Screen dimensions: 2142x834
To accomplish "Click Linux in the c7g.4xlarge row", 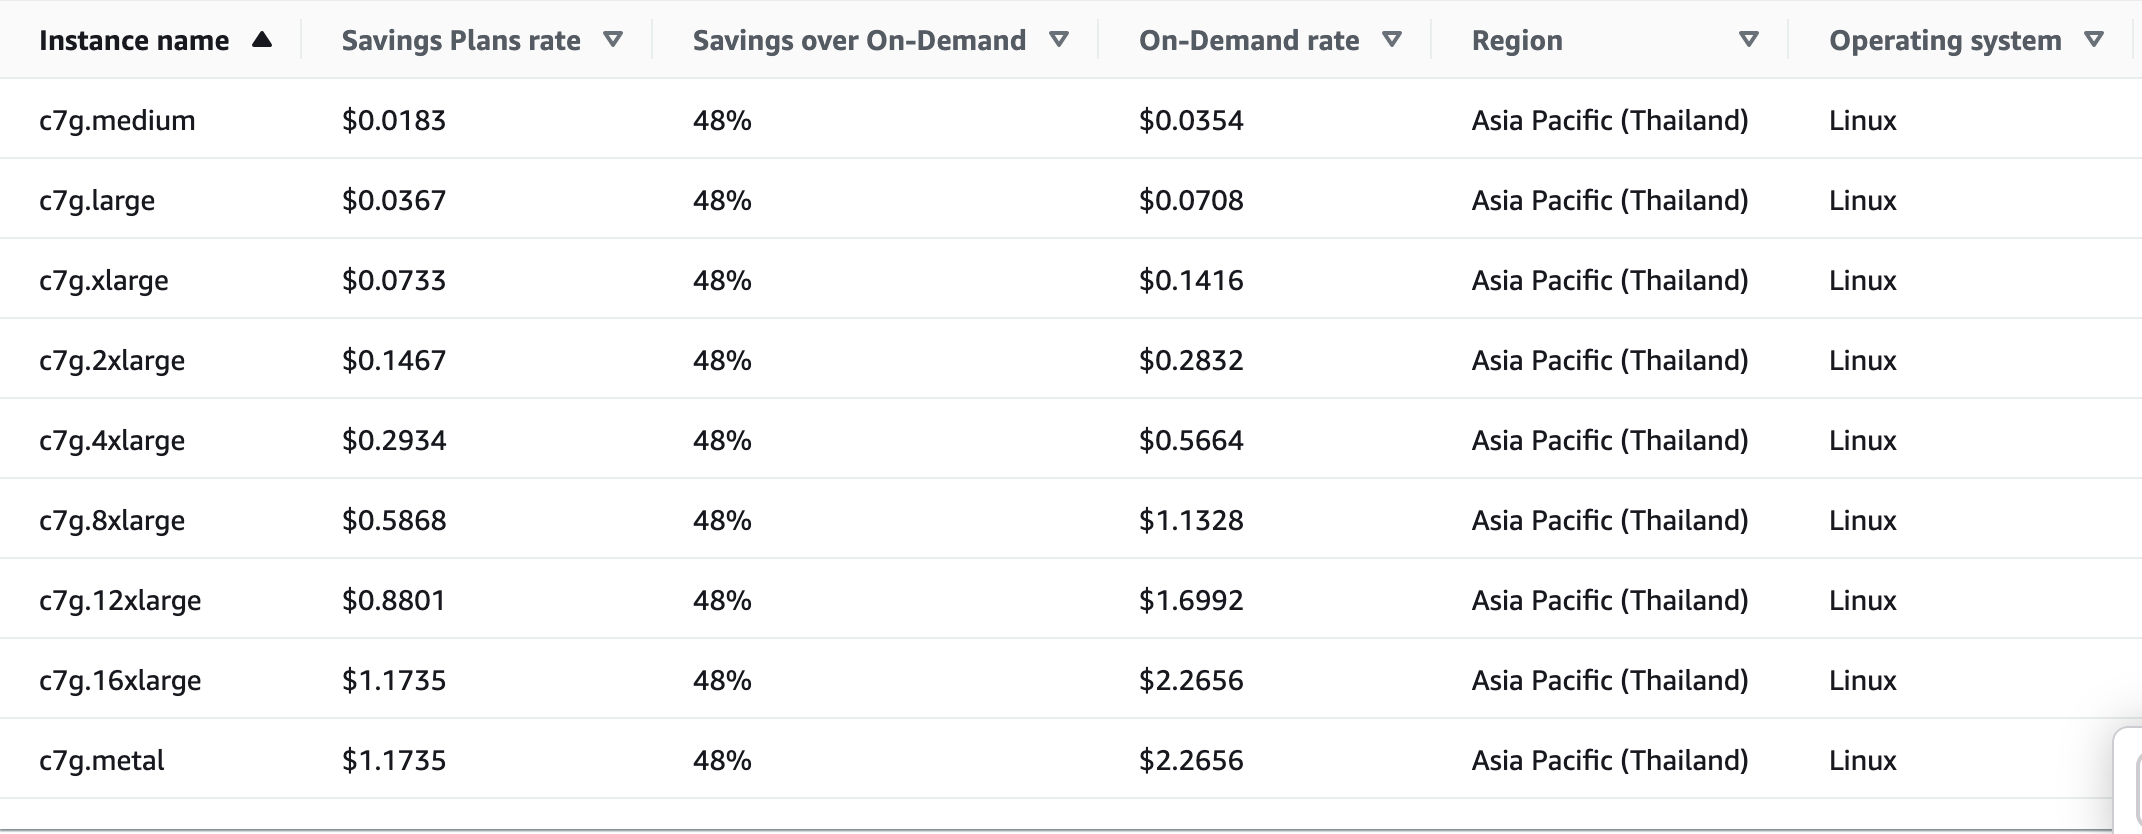I will [x=1863, y=440].
